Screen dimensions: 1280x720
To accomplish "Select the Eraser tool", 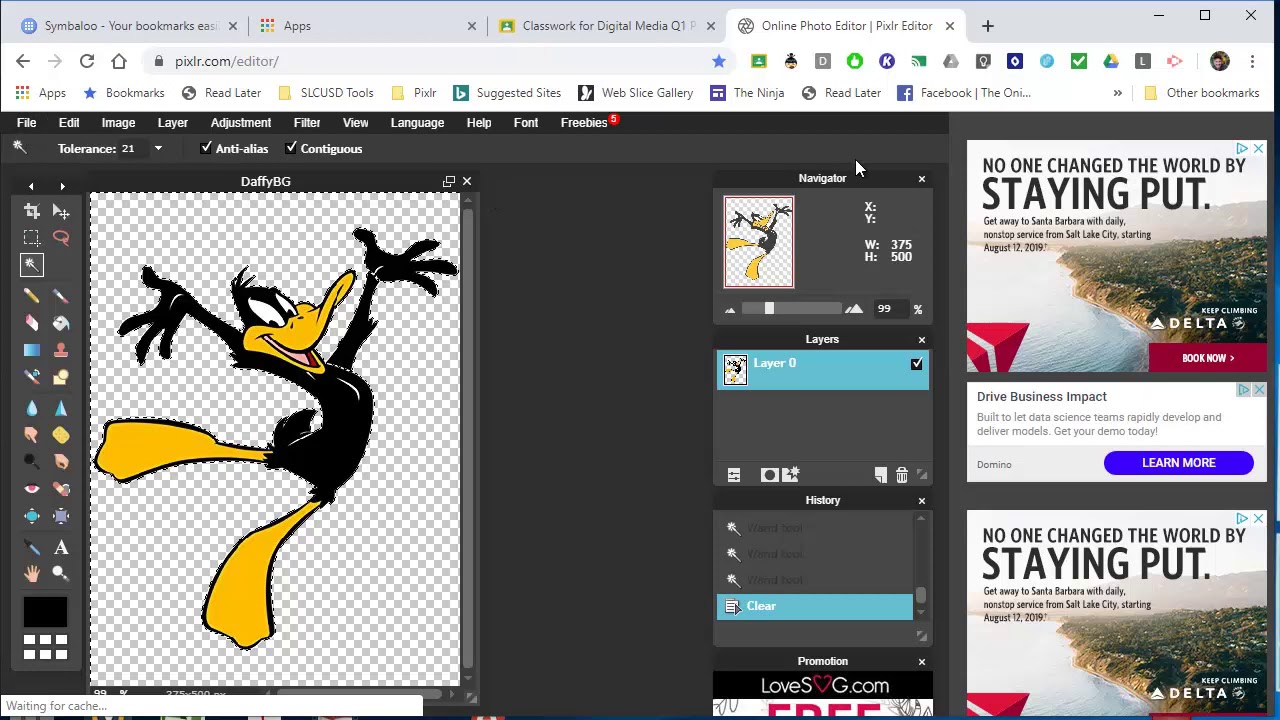I will point(32,323).
